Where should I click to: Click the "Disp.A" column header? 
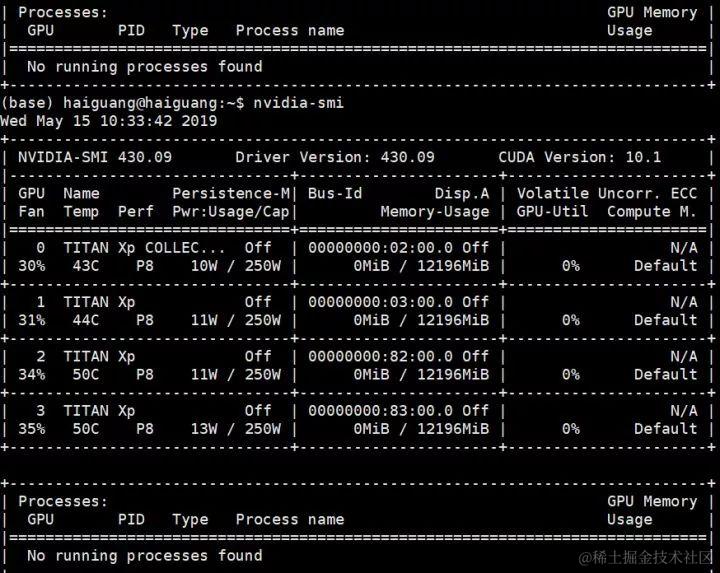click(x=462, y=193)
